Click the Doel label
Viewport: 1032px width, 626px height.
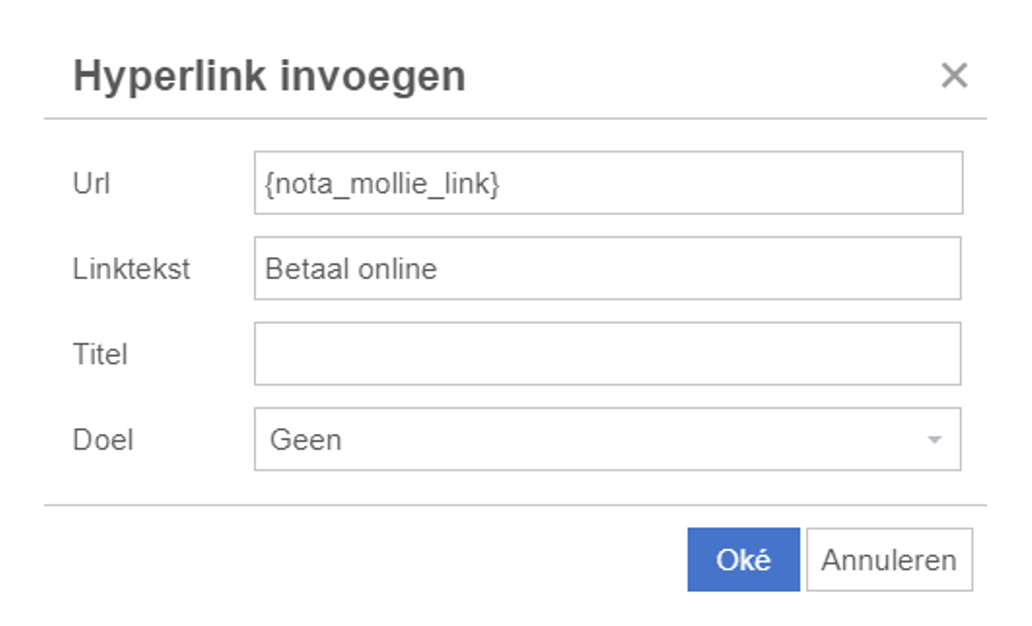tap(103, 439)
